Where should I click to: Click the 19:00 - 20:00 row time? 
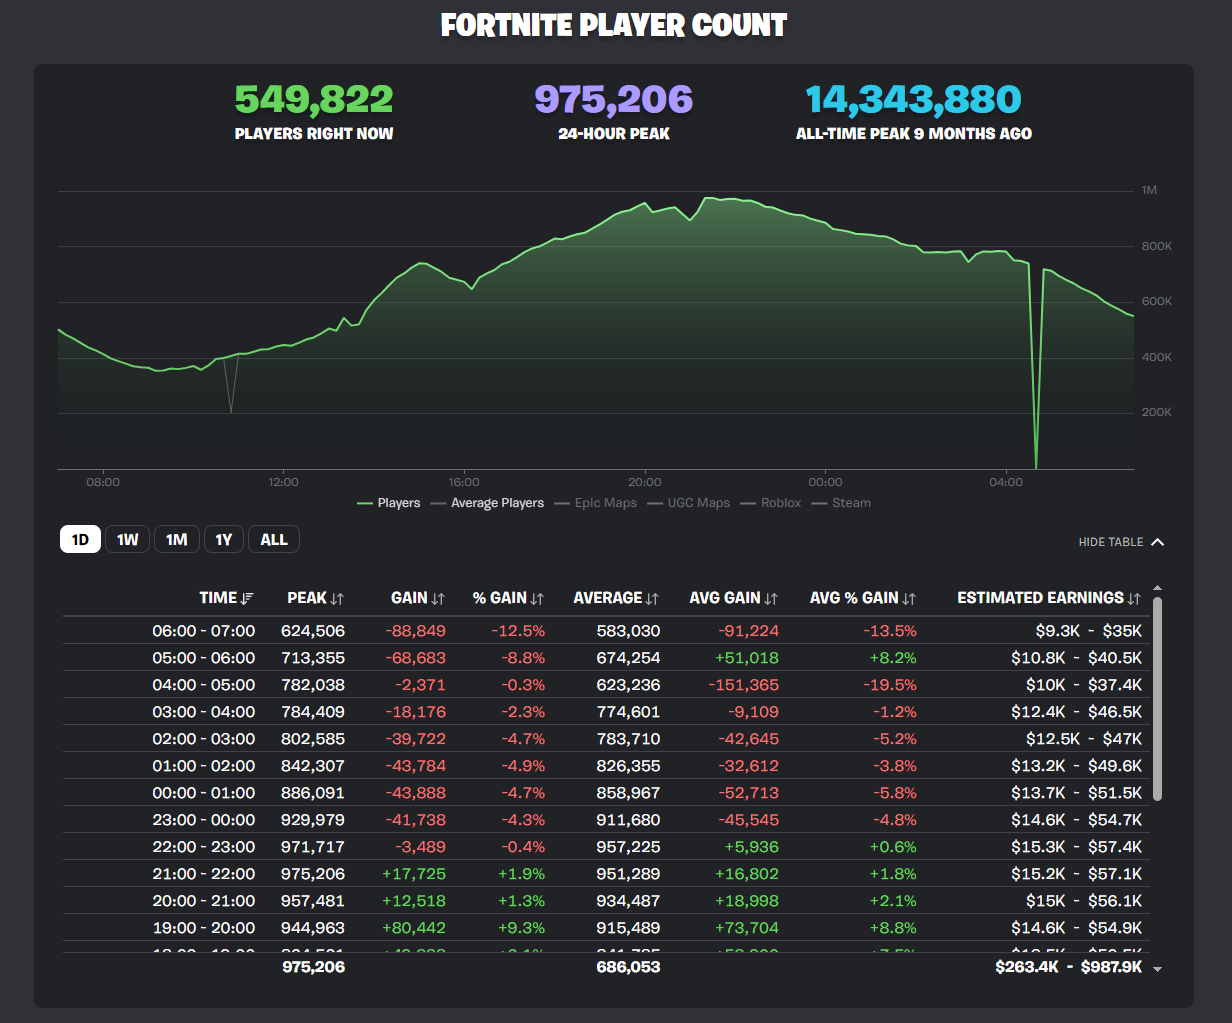point(204,928)
